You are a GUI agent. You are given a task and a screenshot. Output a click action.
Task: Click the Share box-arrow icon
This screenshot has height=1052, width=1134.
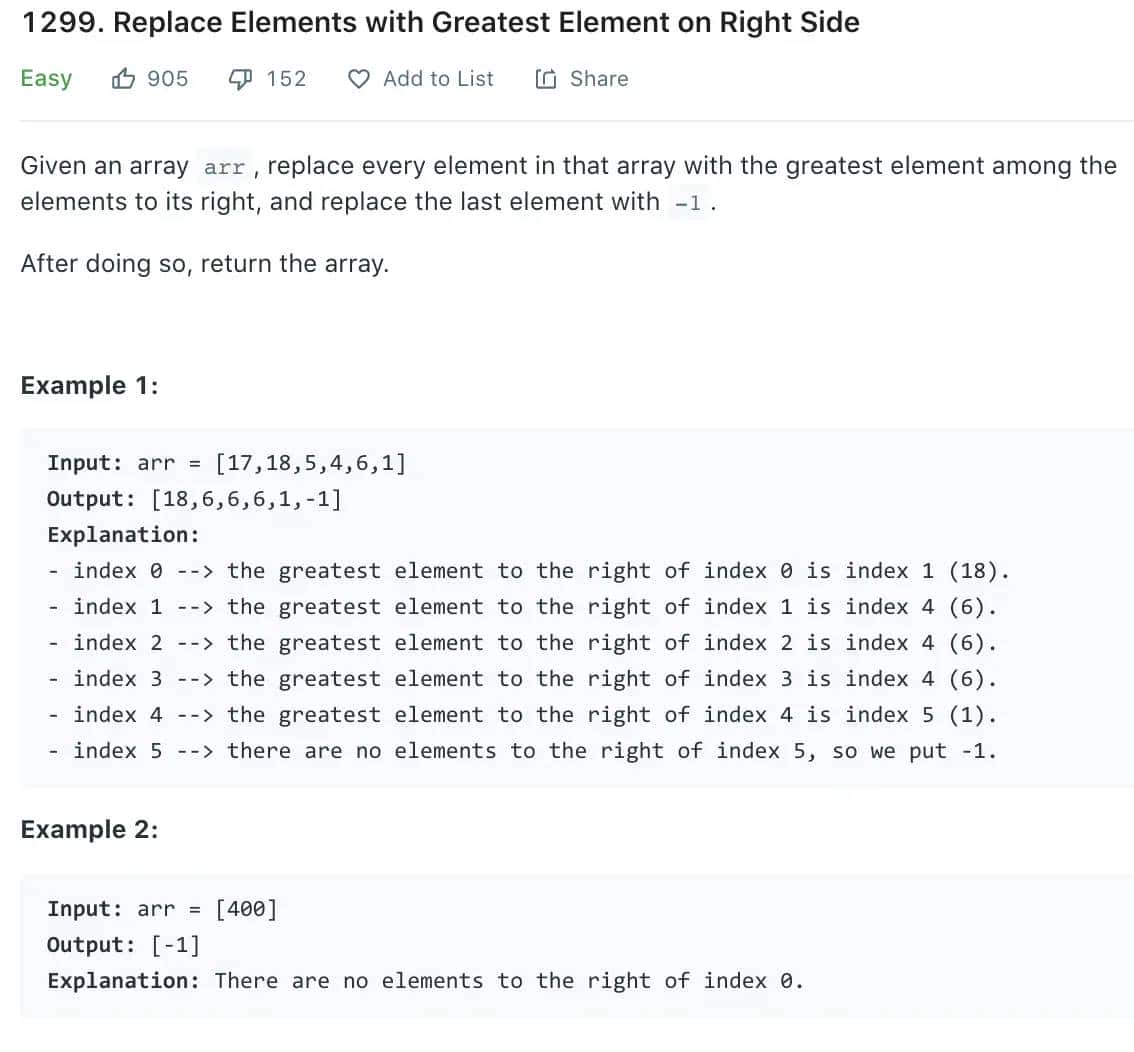pyautogui.click(x=545, y=78)
